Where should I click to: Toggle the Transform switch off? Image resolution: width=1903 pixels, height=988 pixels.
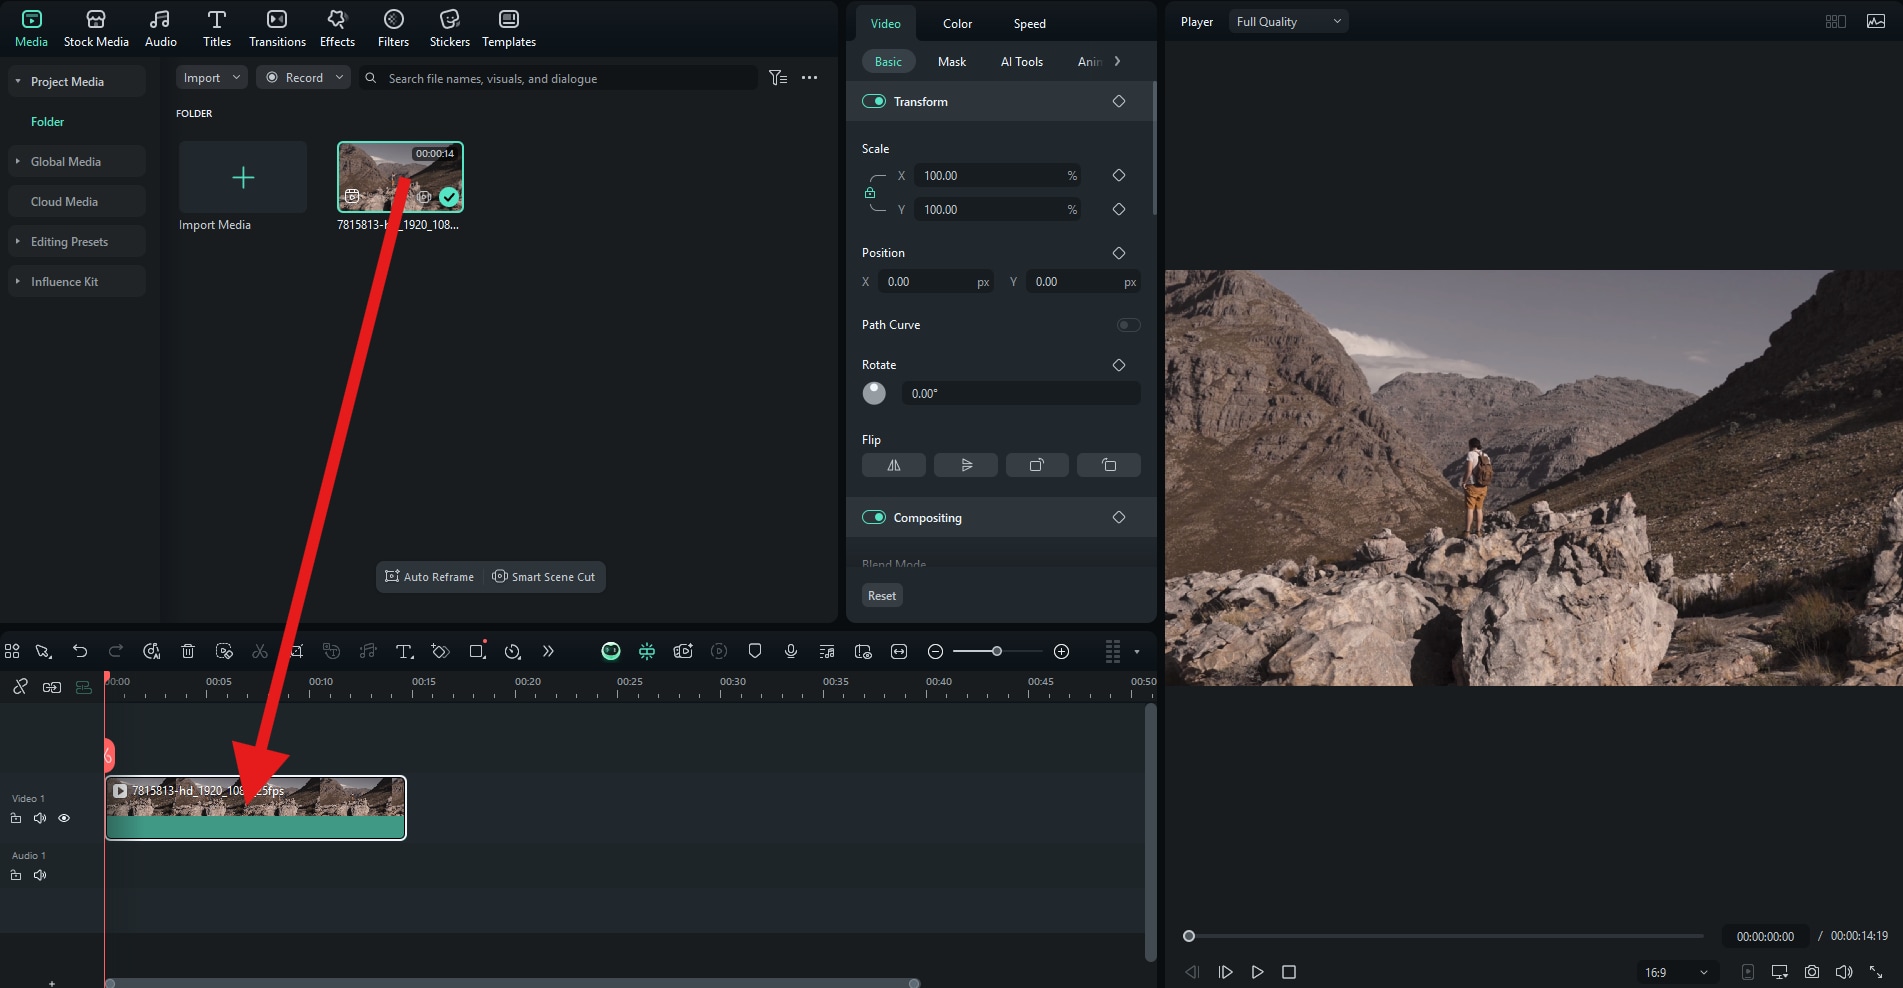[874, 101]
